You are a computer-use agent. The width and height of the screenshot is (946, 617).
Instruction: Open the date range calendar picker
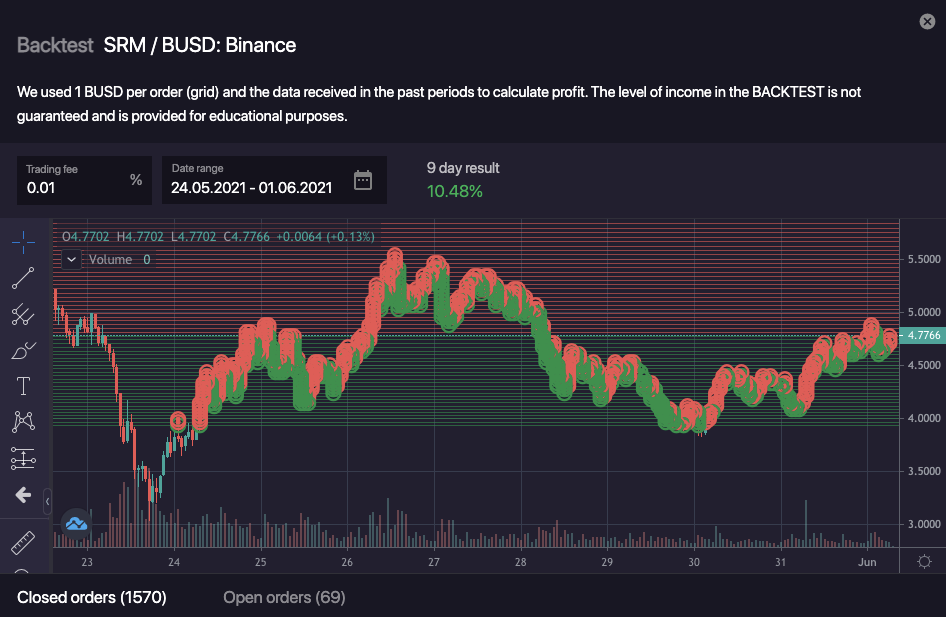point(363,180)
